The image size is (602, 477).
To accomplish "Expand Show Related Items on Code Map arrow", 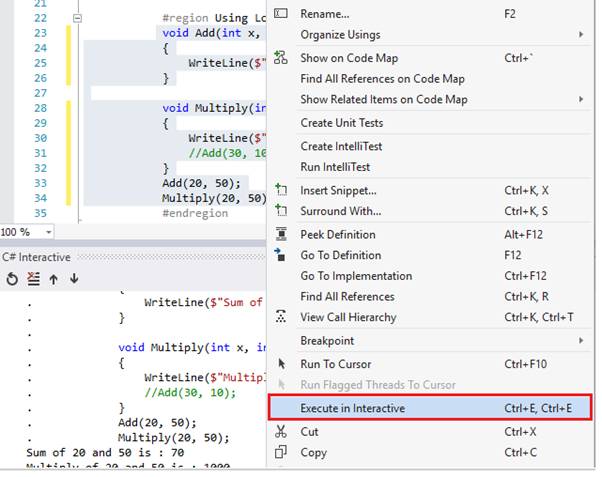I will click(x=581, y=99).
